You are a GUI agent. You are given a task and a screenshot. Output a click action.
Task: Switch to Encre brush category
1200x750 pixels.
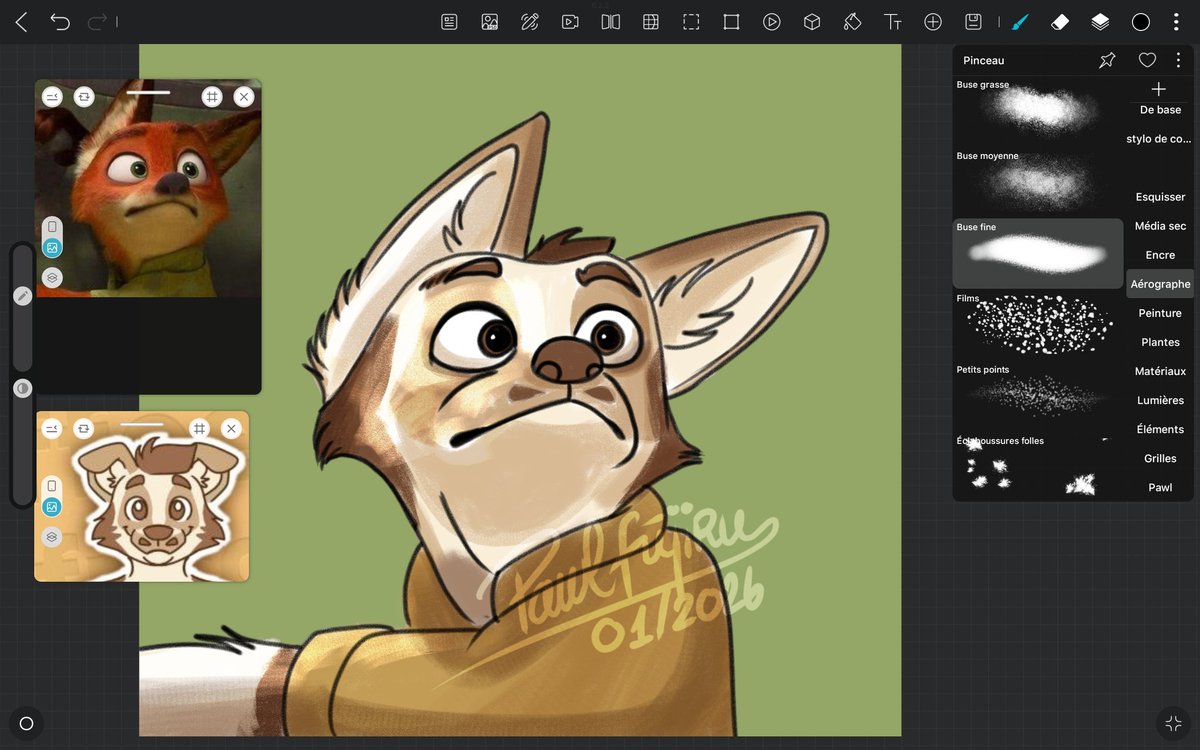pos(1160,255)
